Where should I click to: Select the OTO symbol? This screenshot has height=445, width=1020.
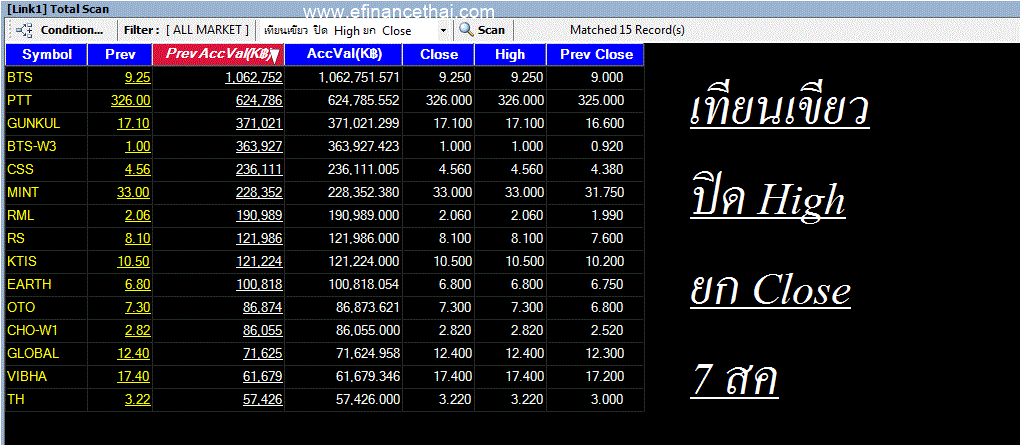(x=20, y=307)
